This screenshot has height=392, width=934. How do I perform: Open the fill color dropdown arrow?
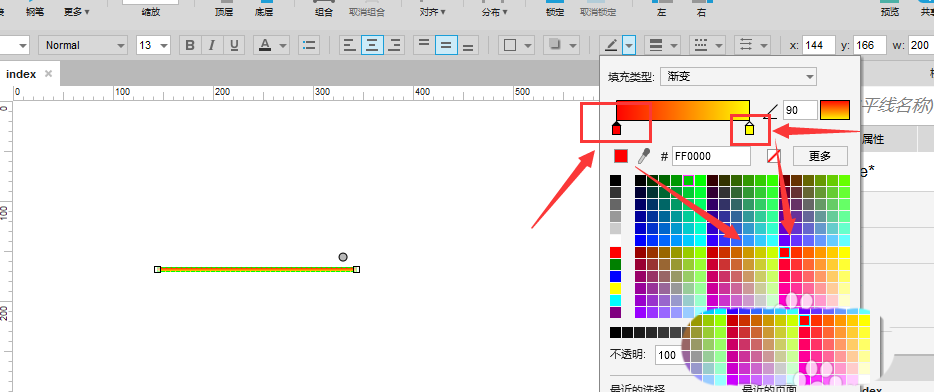coord(528,45)
